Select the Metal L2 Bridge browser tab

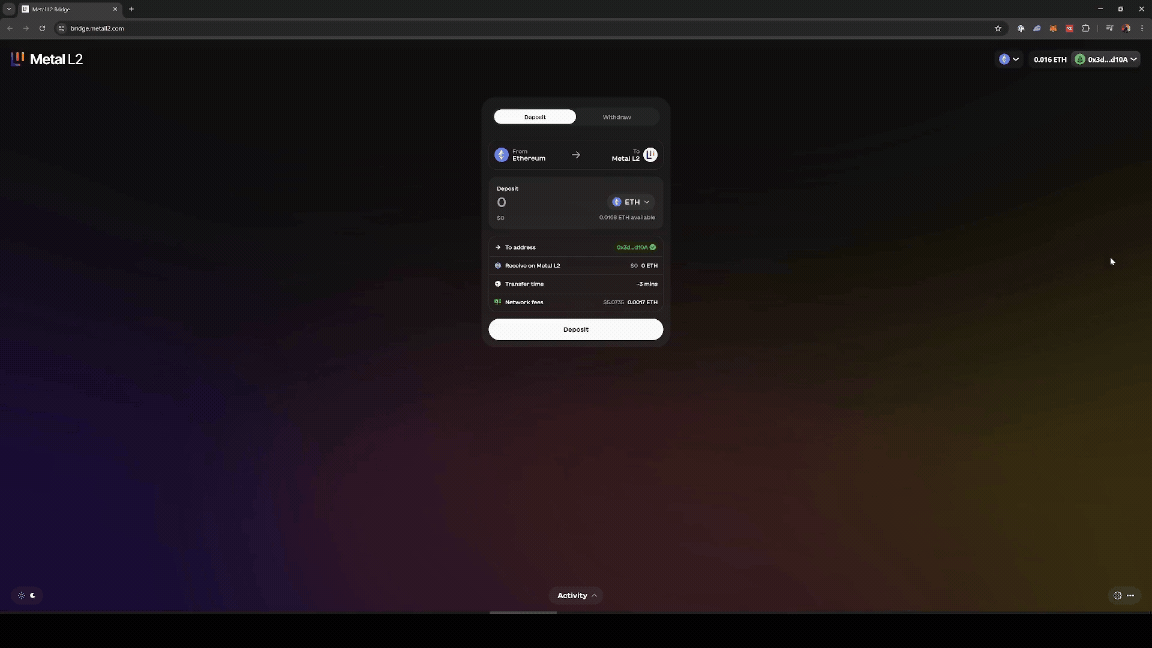click(69, 10)
